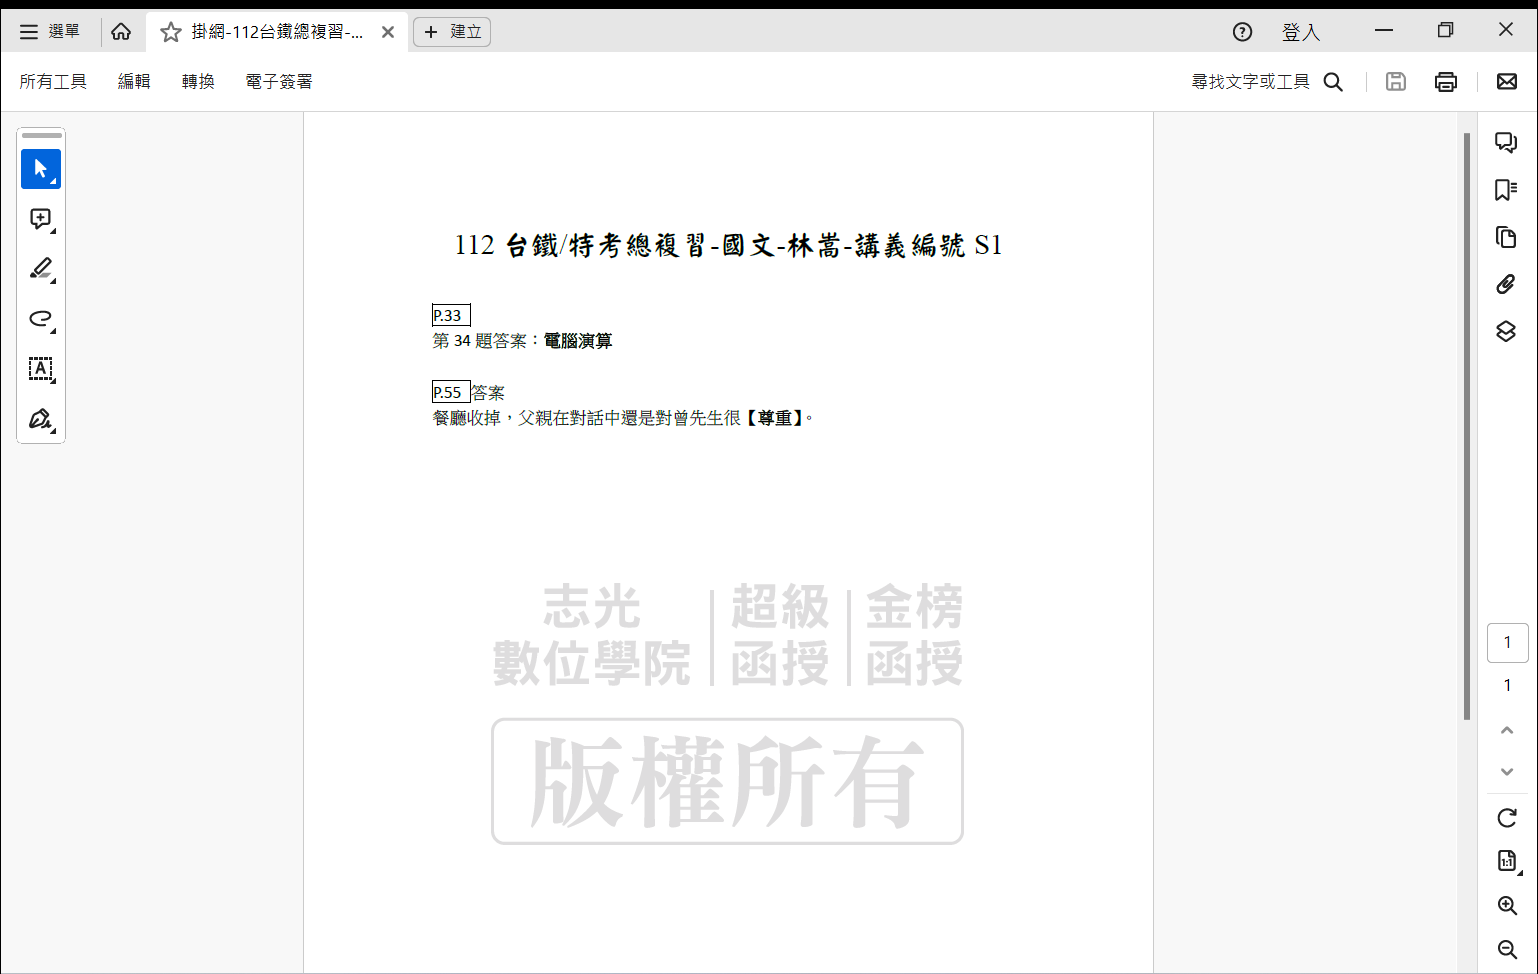Go to the Home view

[121, 32]
